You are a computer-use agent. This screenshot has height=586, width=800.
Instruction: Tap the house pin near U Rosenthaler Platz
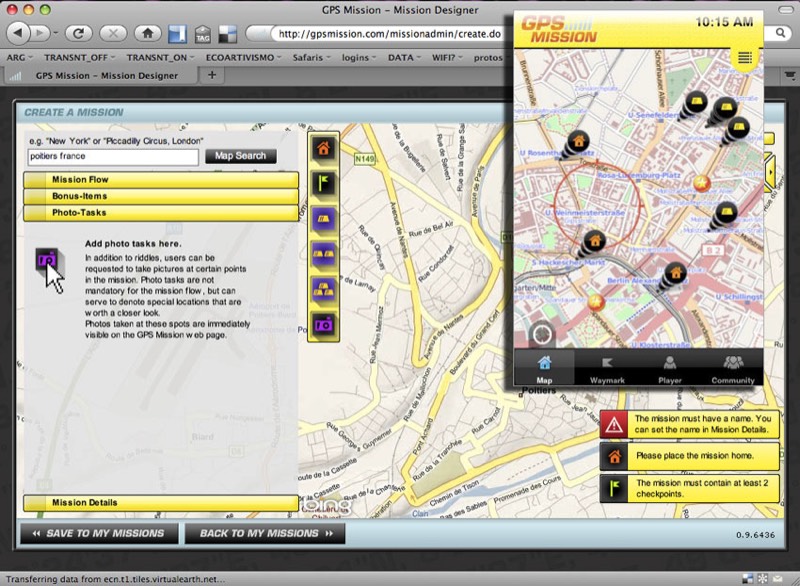tap(578, 140)
